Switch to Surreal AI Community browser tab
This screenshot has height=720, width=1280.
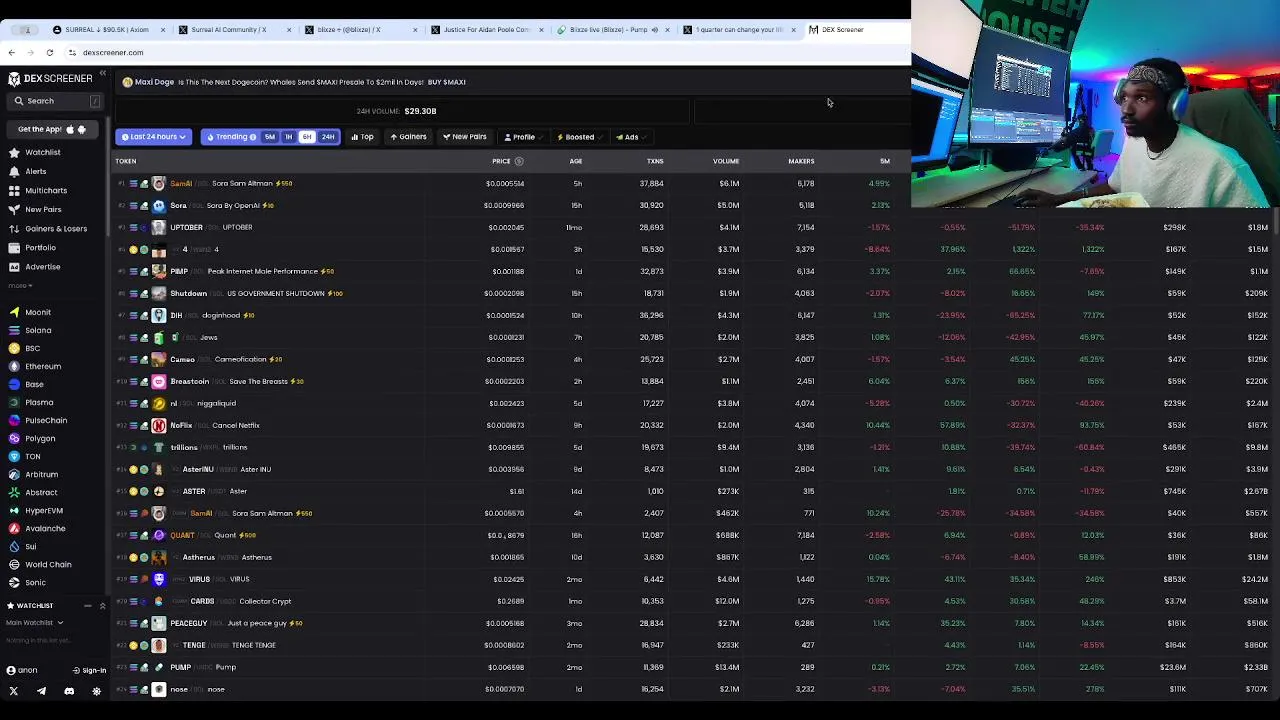[x=236, y=29]
